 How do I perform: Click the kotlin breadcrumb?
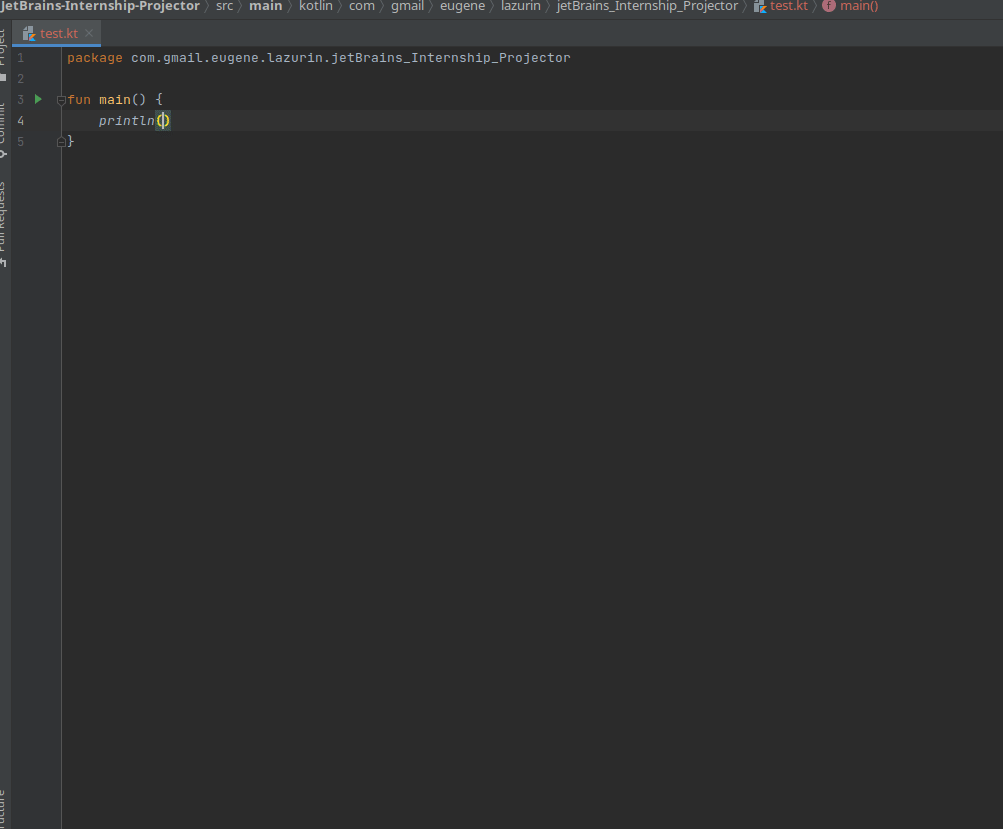tap(316, 6)
